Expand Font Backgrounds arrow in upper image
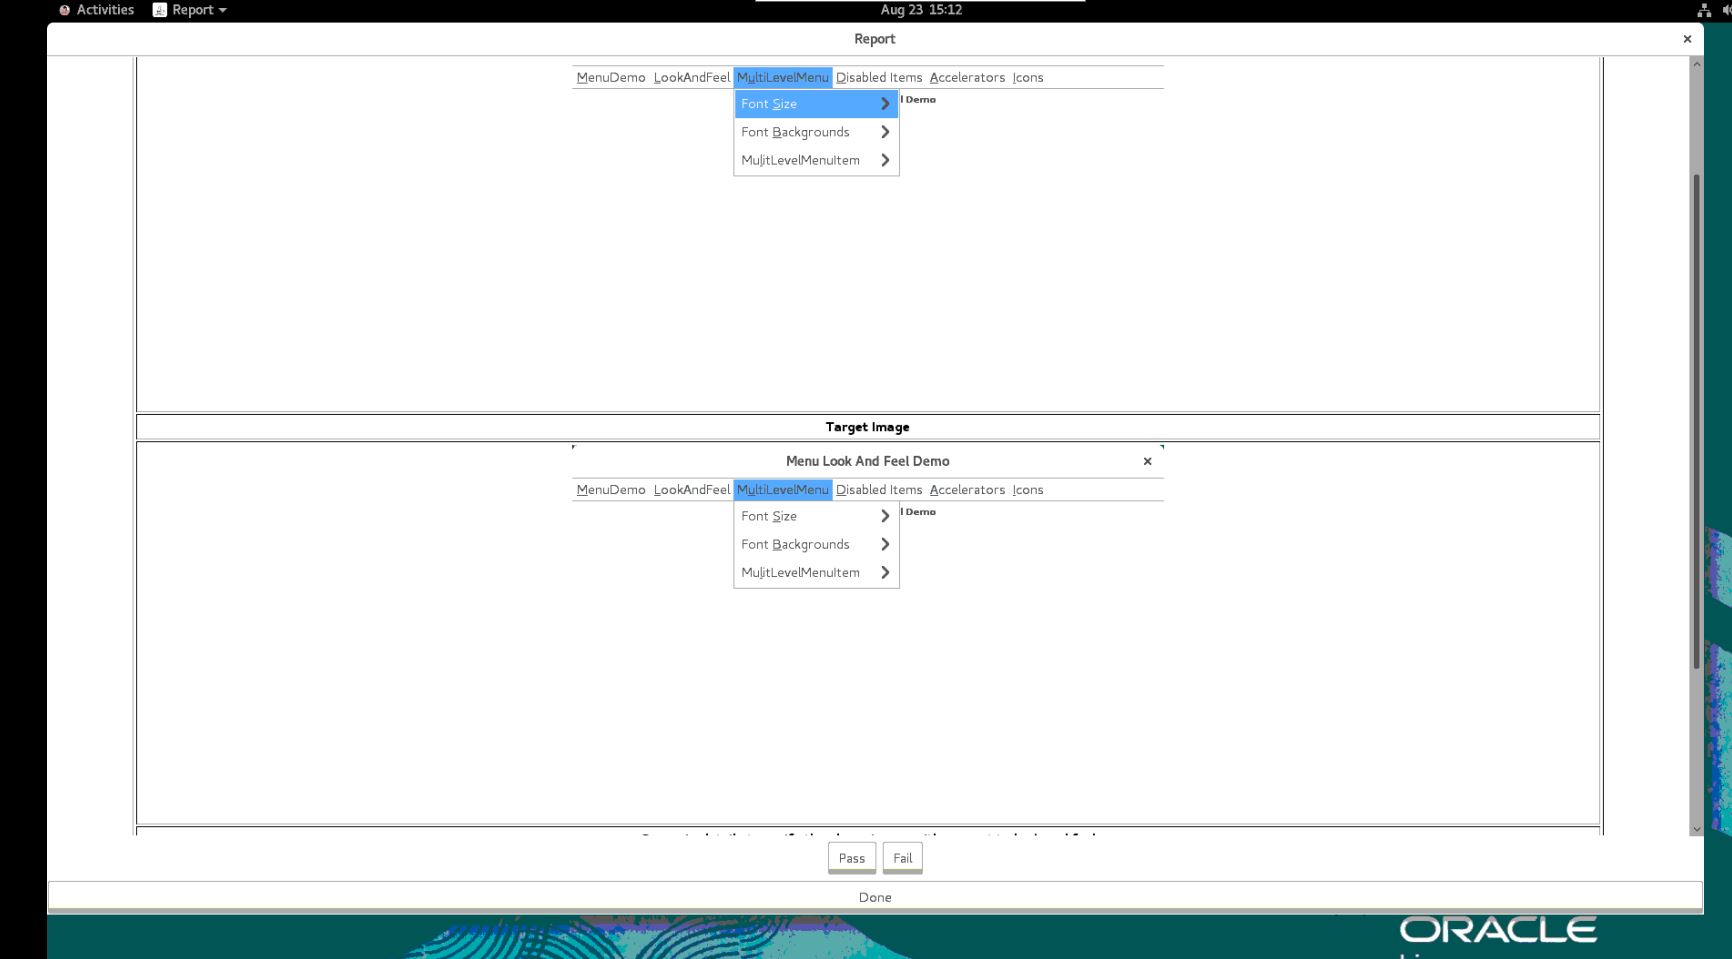 [885, 132]
